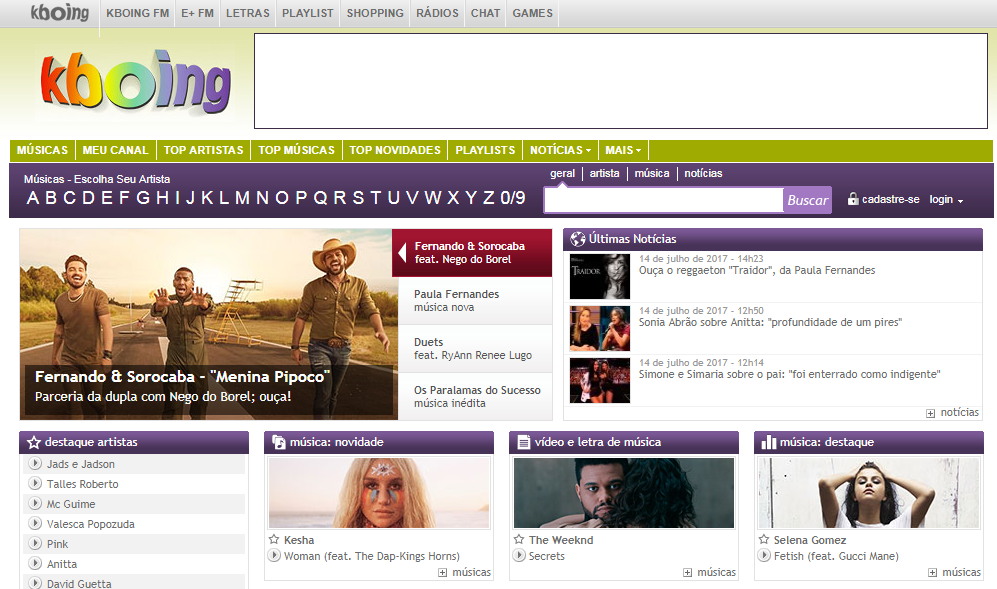Select Duets feat. RyAnn Renee Lugo slide
This screenshot has height=589, width=997.
point(475,349)
